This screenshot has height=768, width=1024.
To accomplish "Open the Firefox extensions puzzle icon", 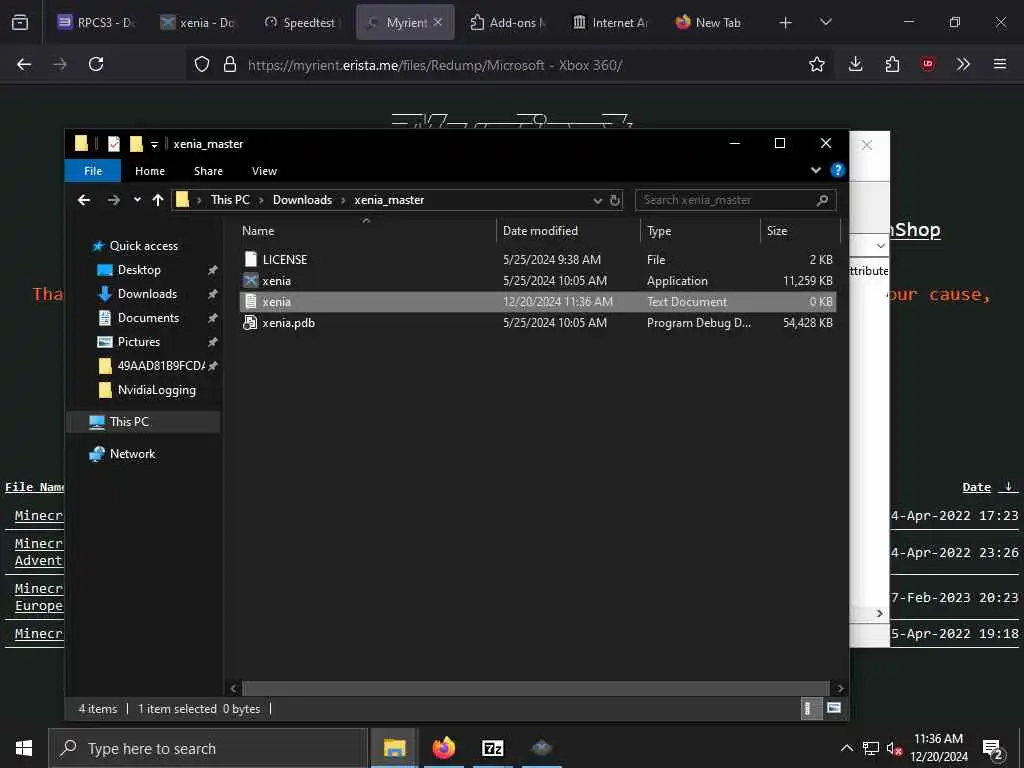I will [892, 64].
